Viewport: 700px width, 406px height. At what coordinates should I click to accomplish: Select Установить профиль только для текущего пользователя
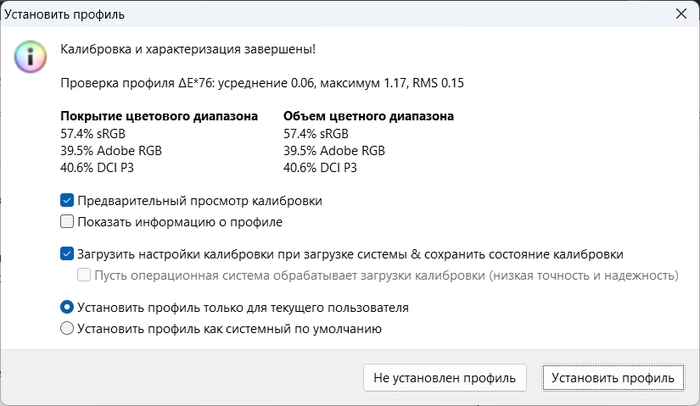point(68,307)
